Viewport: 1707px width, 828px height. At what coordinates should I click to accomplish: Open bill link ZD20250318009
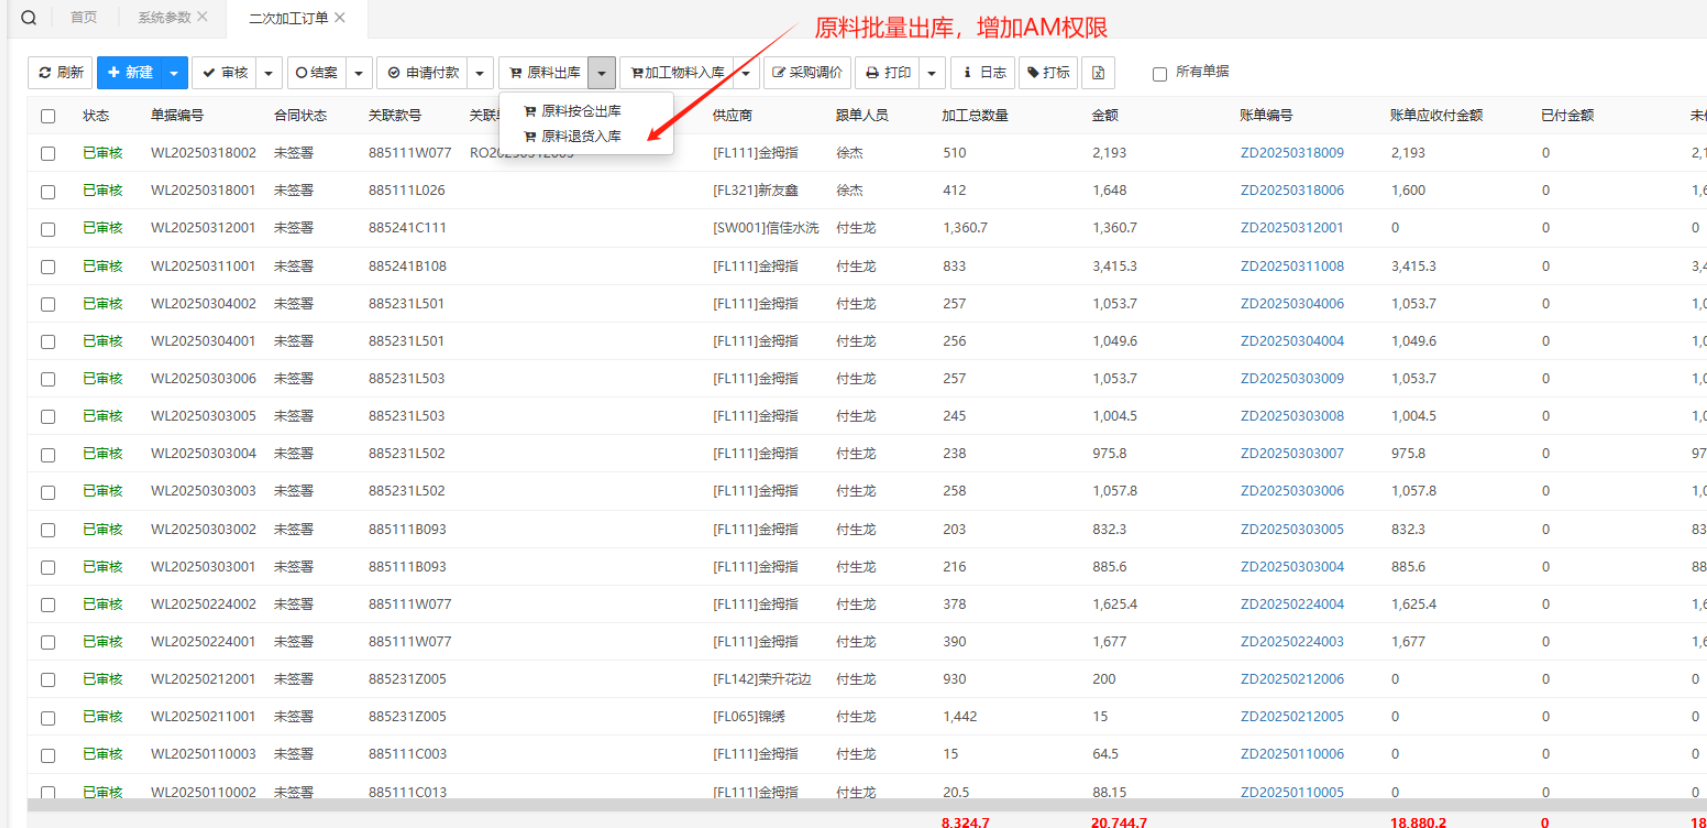point(1292,153)
